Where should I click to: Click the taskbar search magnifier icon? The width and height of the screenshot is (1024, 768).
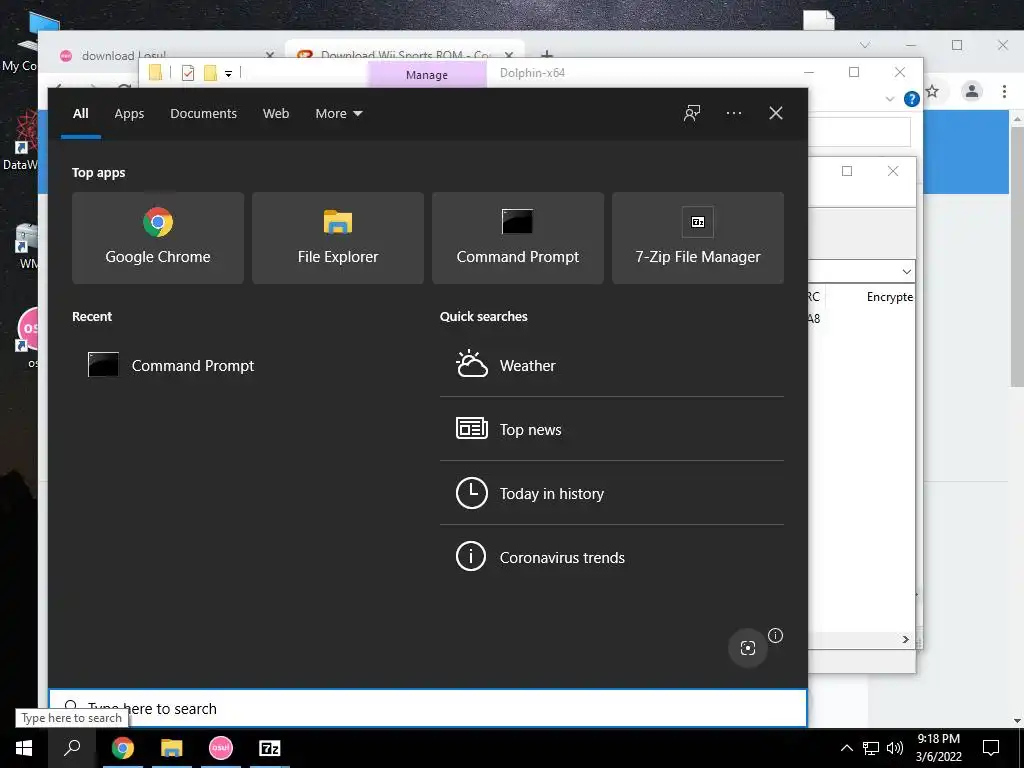(x=72, y=748)
